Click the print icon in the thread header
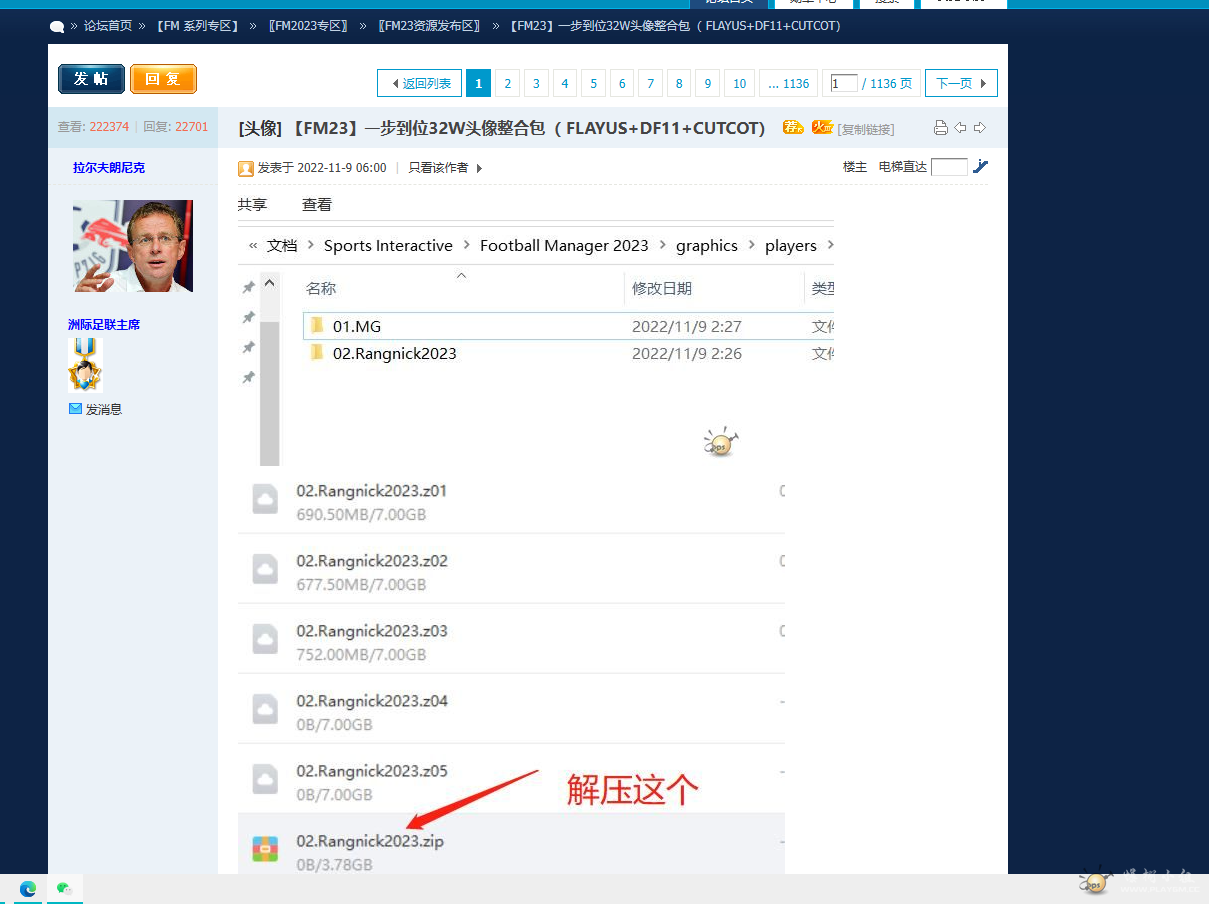Viewport: 1209px width, 904px height. tap(940, 128)
